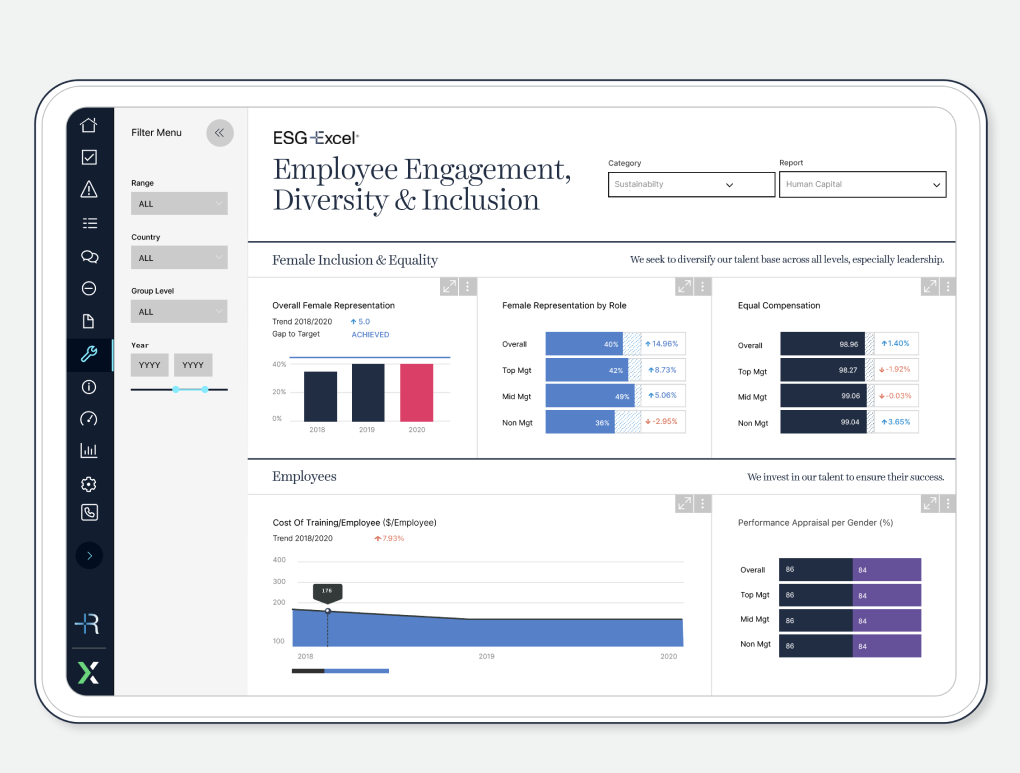Screen dimensions: 1020x773
Task: Maximize the Overall Female Representation panel
Action: pyautogui.click(x=449, y=287)
